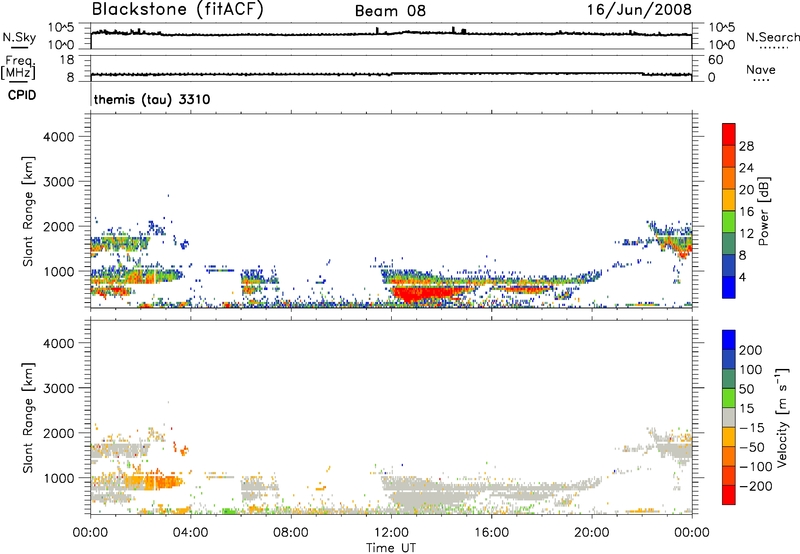Click the 08:00 time tick label

[291, 533]
